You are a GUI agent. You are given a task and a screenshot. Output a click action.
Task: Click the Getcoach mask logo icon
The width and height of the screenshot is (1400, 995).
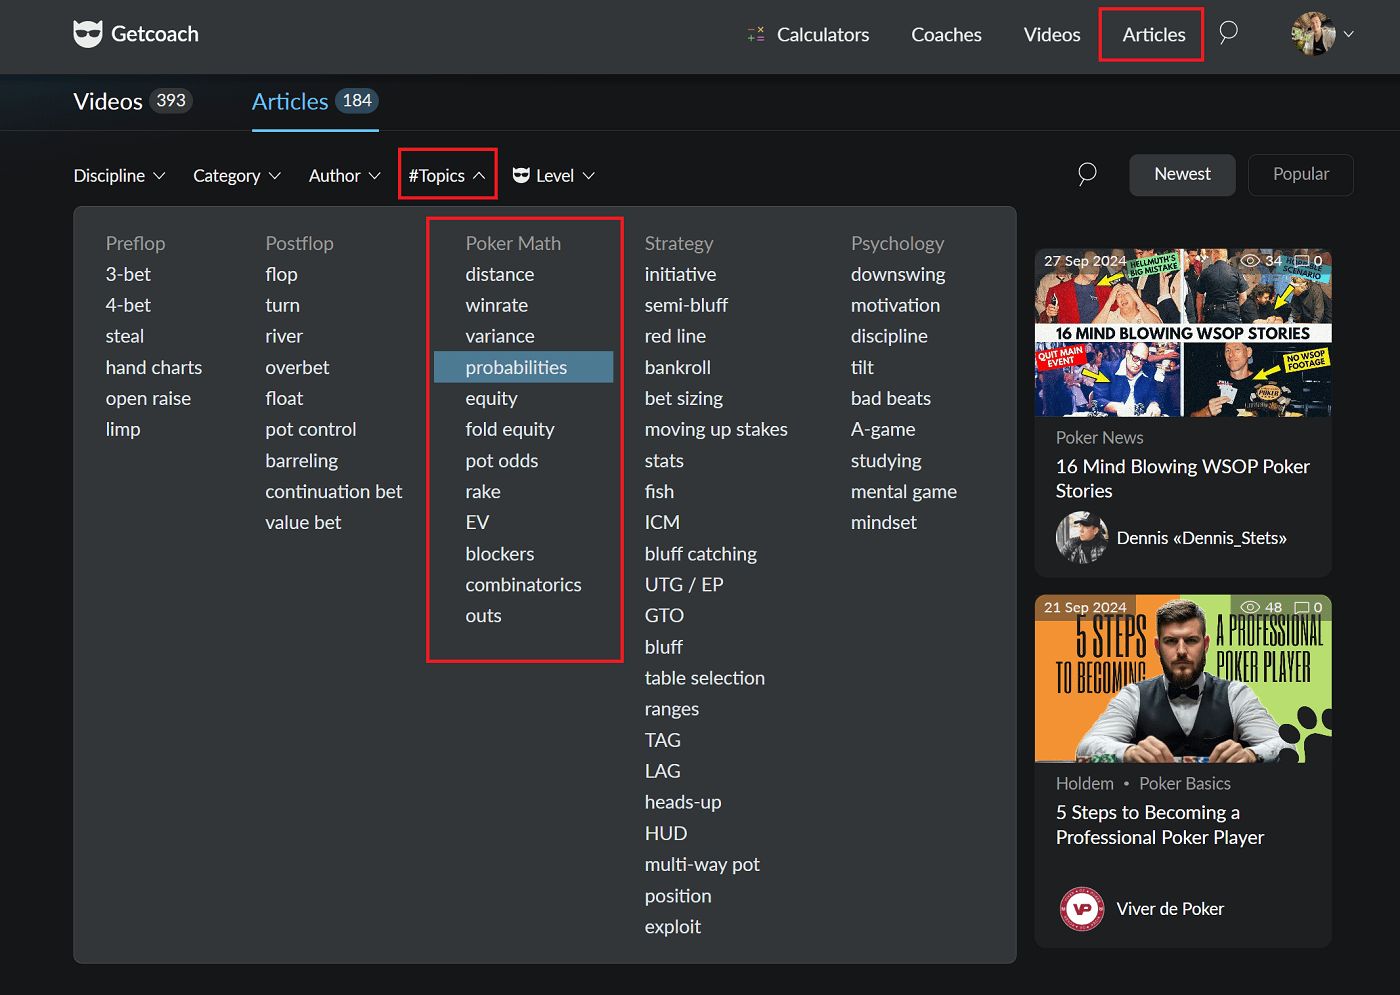point(88,34)
